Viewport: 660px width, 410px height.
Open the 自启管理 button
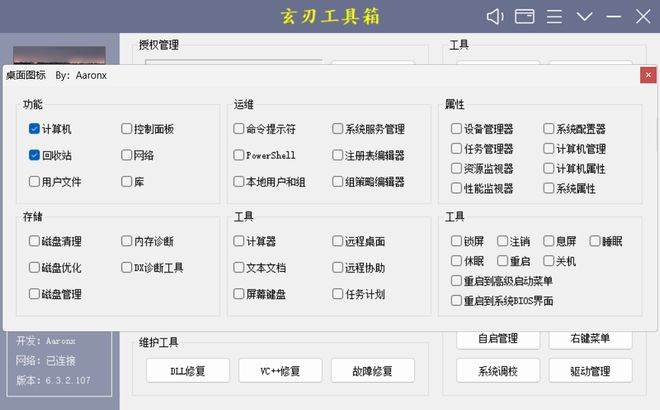[498, 339]
